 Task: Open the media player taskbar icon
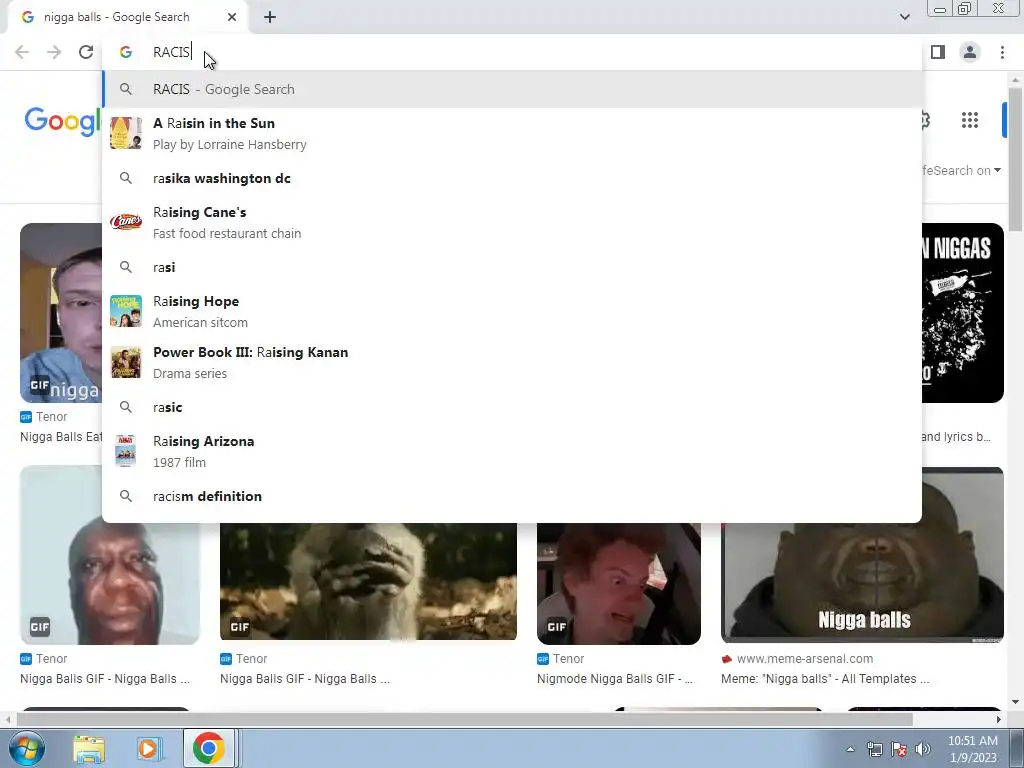(x=148, y=748)
